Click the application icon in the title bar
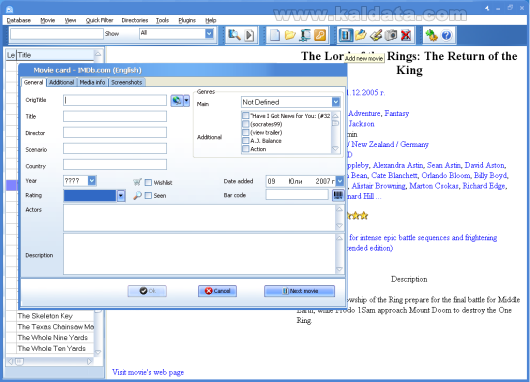This screenshot has width=530, height=382. pos(9,9)
